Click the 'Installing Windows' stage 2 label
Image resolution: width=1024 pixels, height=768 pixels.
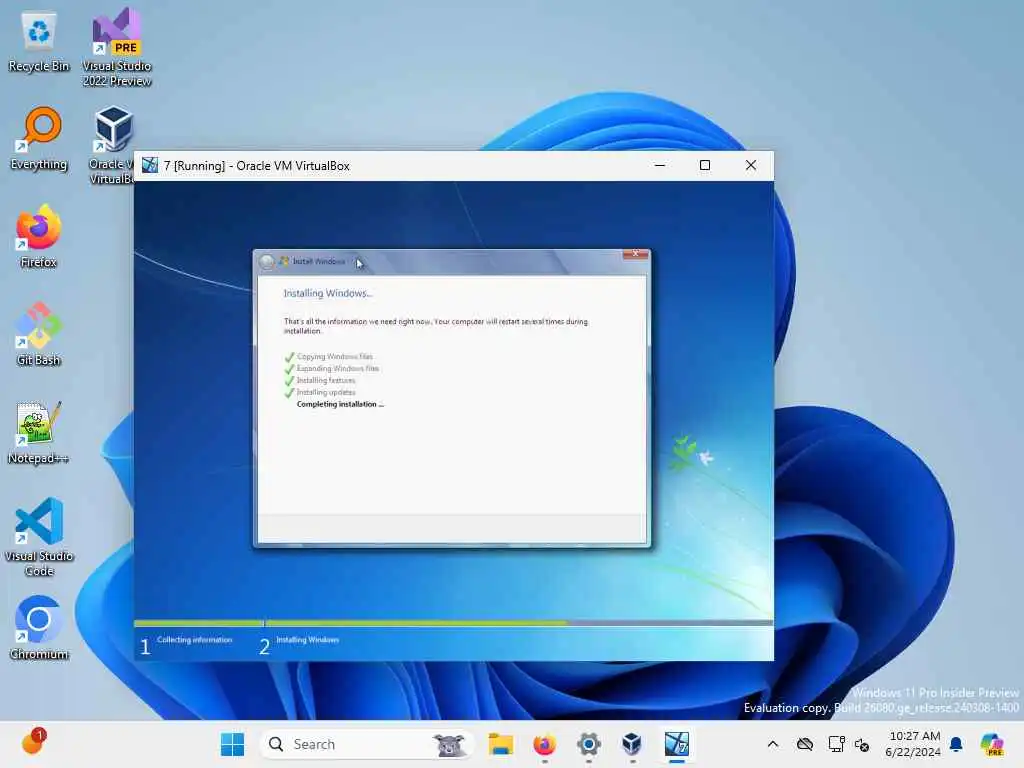pos(308,640)
